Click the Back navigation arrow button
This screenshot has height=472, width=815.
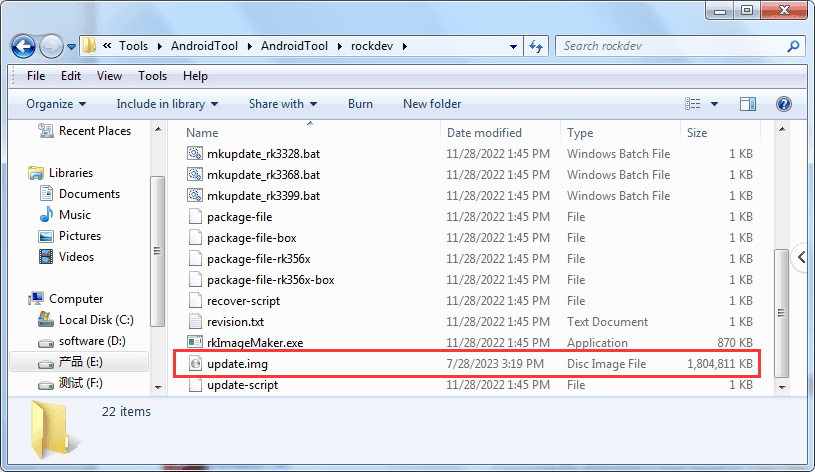coord(24,46)
